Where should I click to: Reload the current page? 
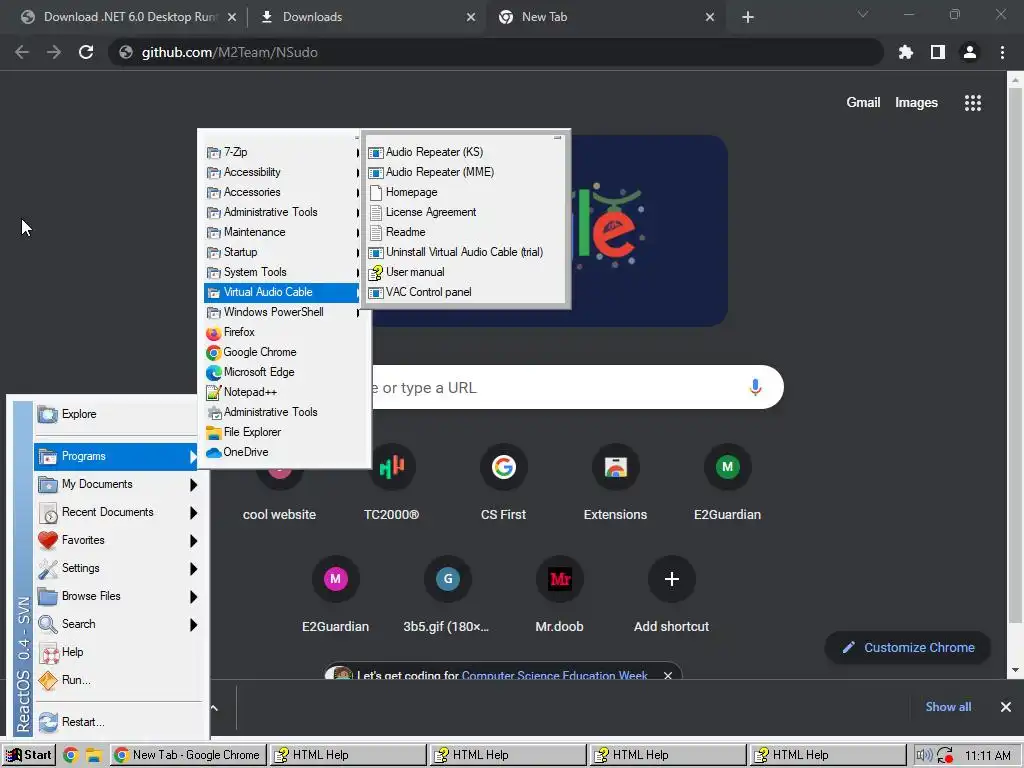coord(86,52)
